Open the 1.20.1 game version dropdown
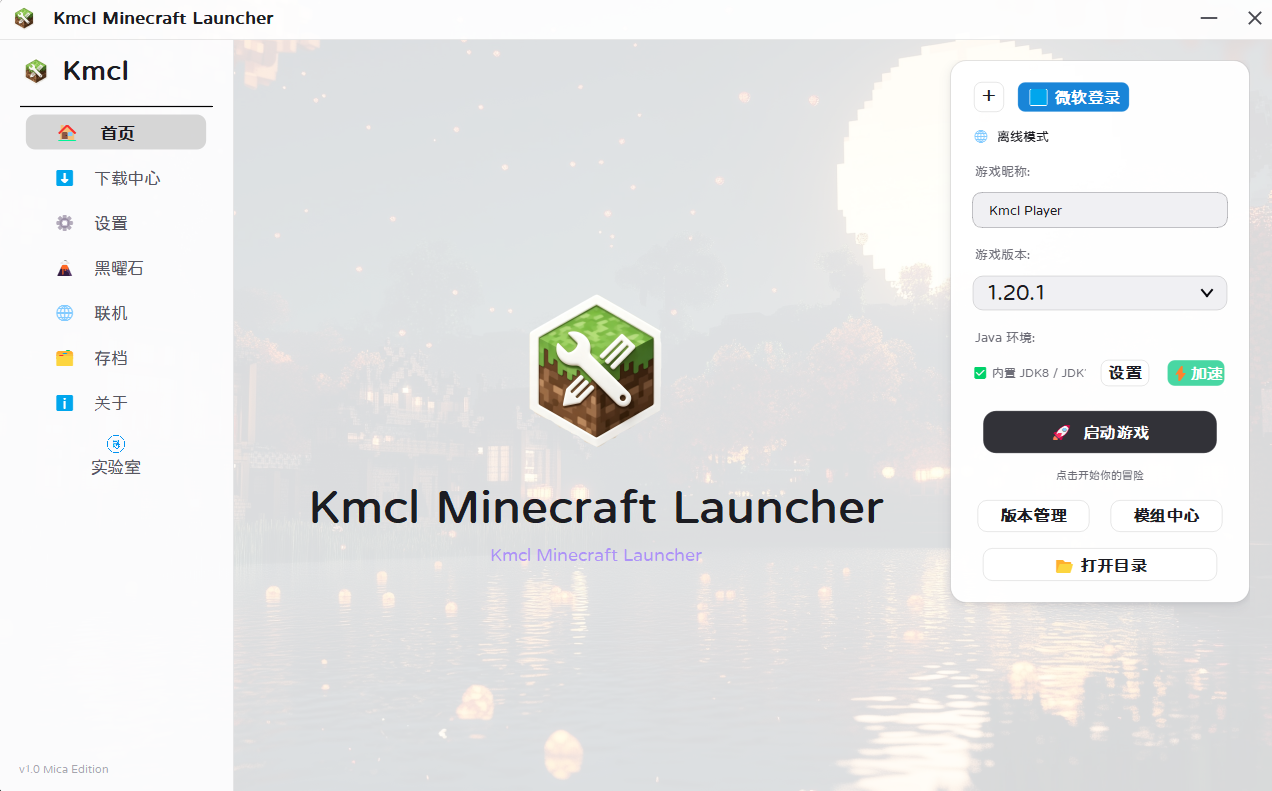Viewport: 1272px width, 791px height. [x=1100, y=293]
